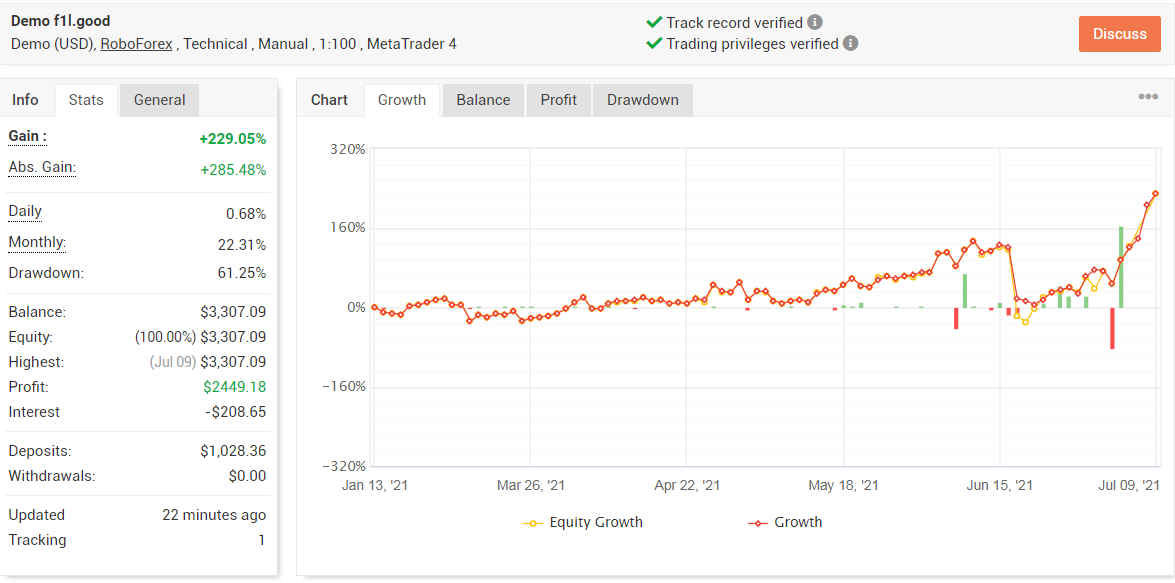Open the General info tab

pos(160,100)
